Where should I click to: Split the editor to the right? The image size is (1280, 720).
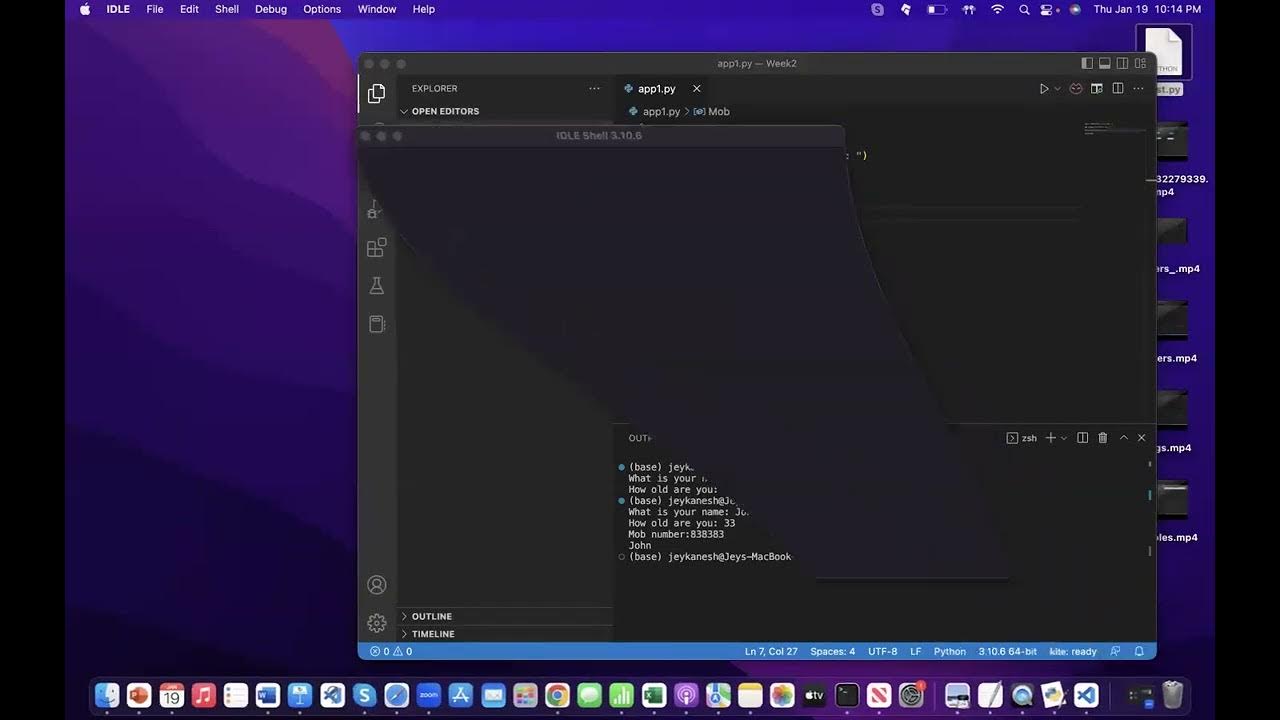[x=1118, y=89]
